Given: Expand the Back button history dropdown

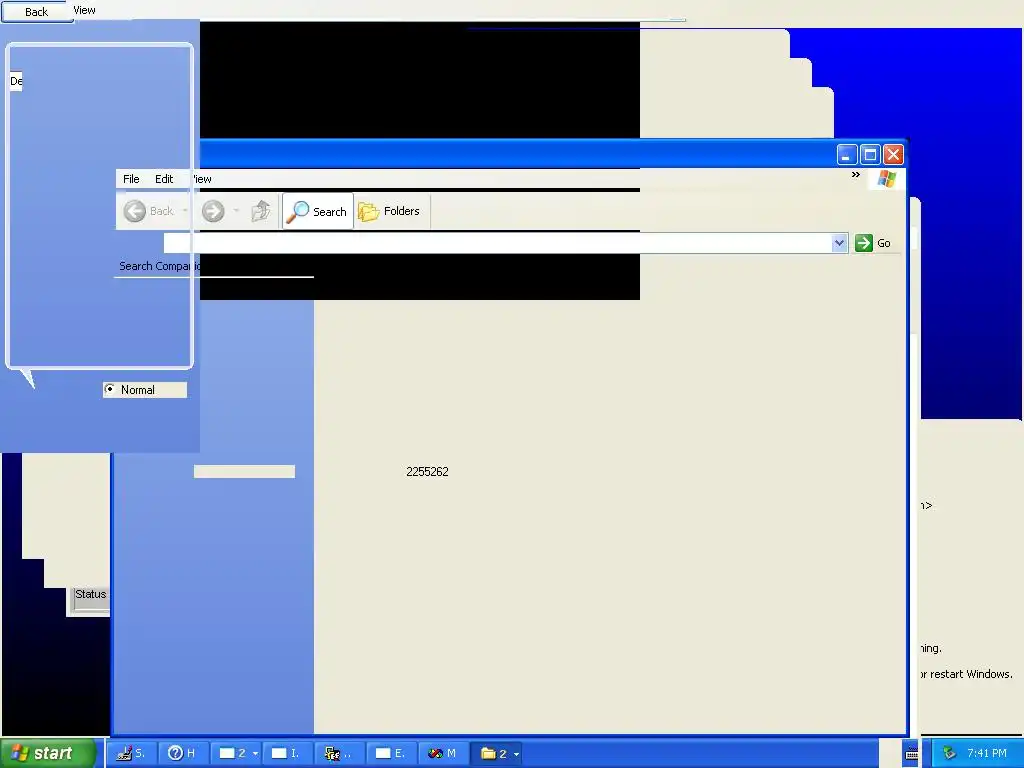Looking at the screenshot, I should tap(185, 211).
